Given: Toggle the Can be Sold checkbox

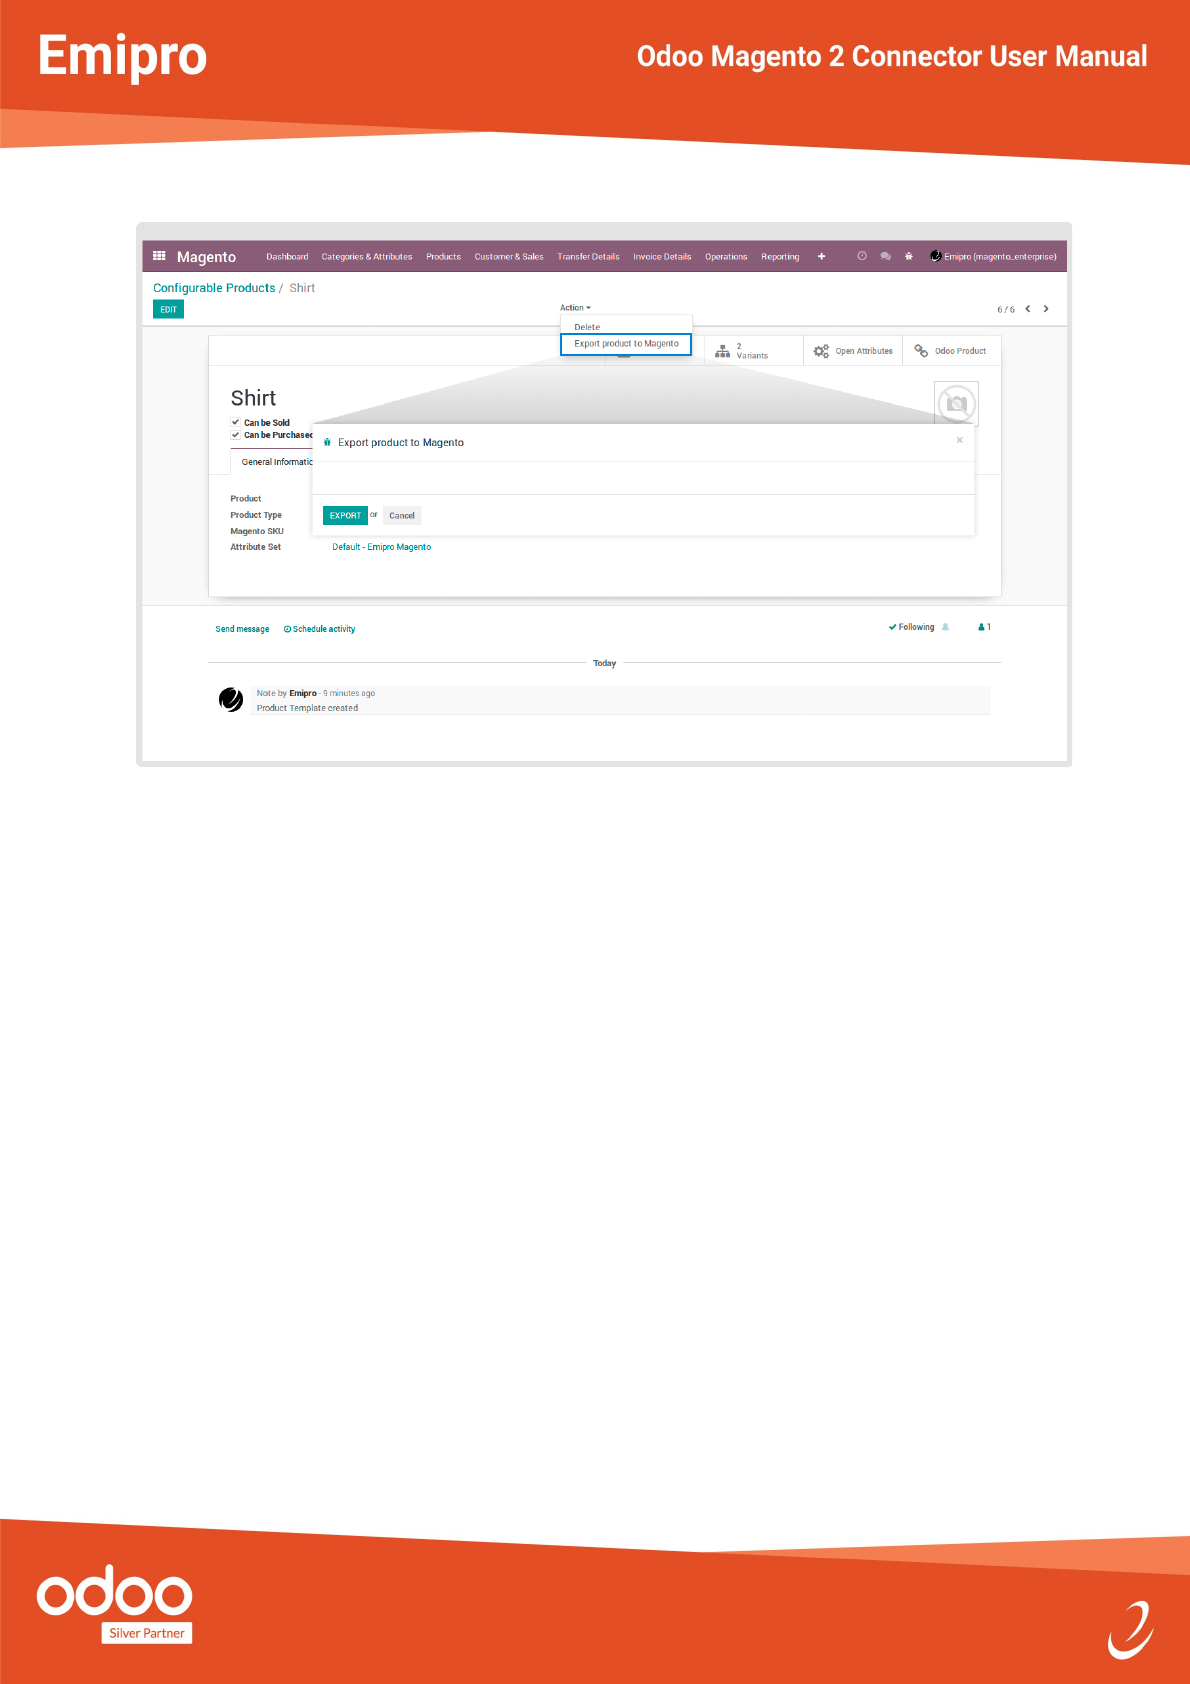Looking at the screenshot, I should 236,422.
